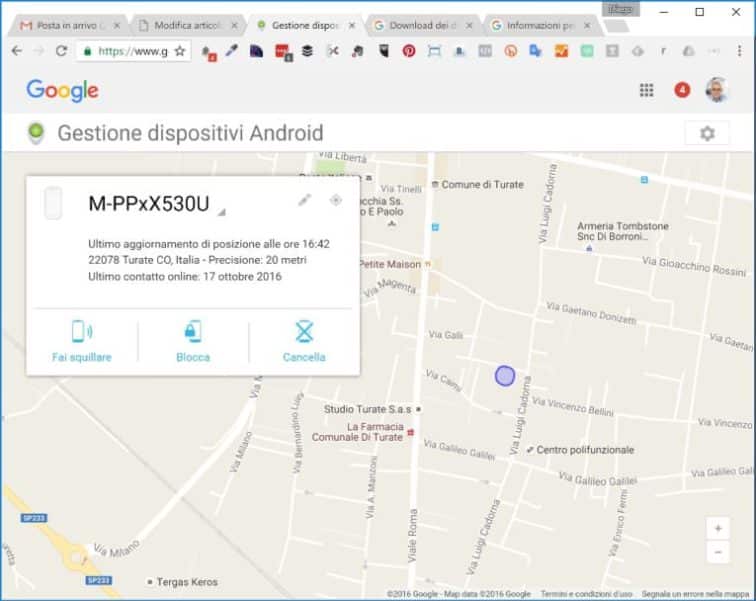Open a new browser tab
This screenshot has width=756, height=601.
[617, 26]
